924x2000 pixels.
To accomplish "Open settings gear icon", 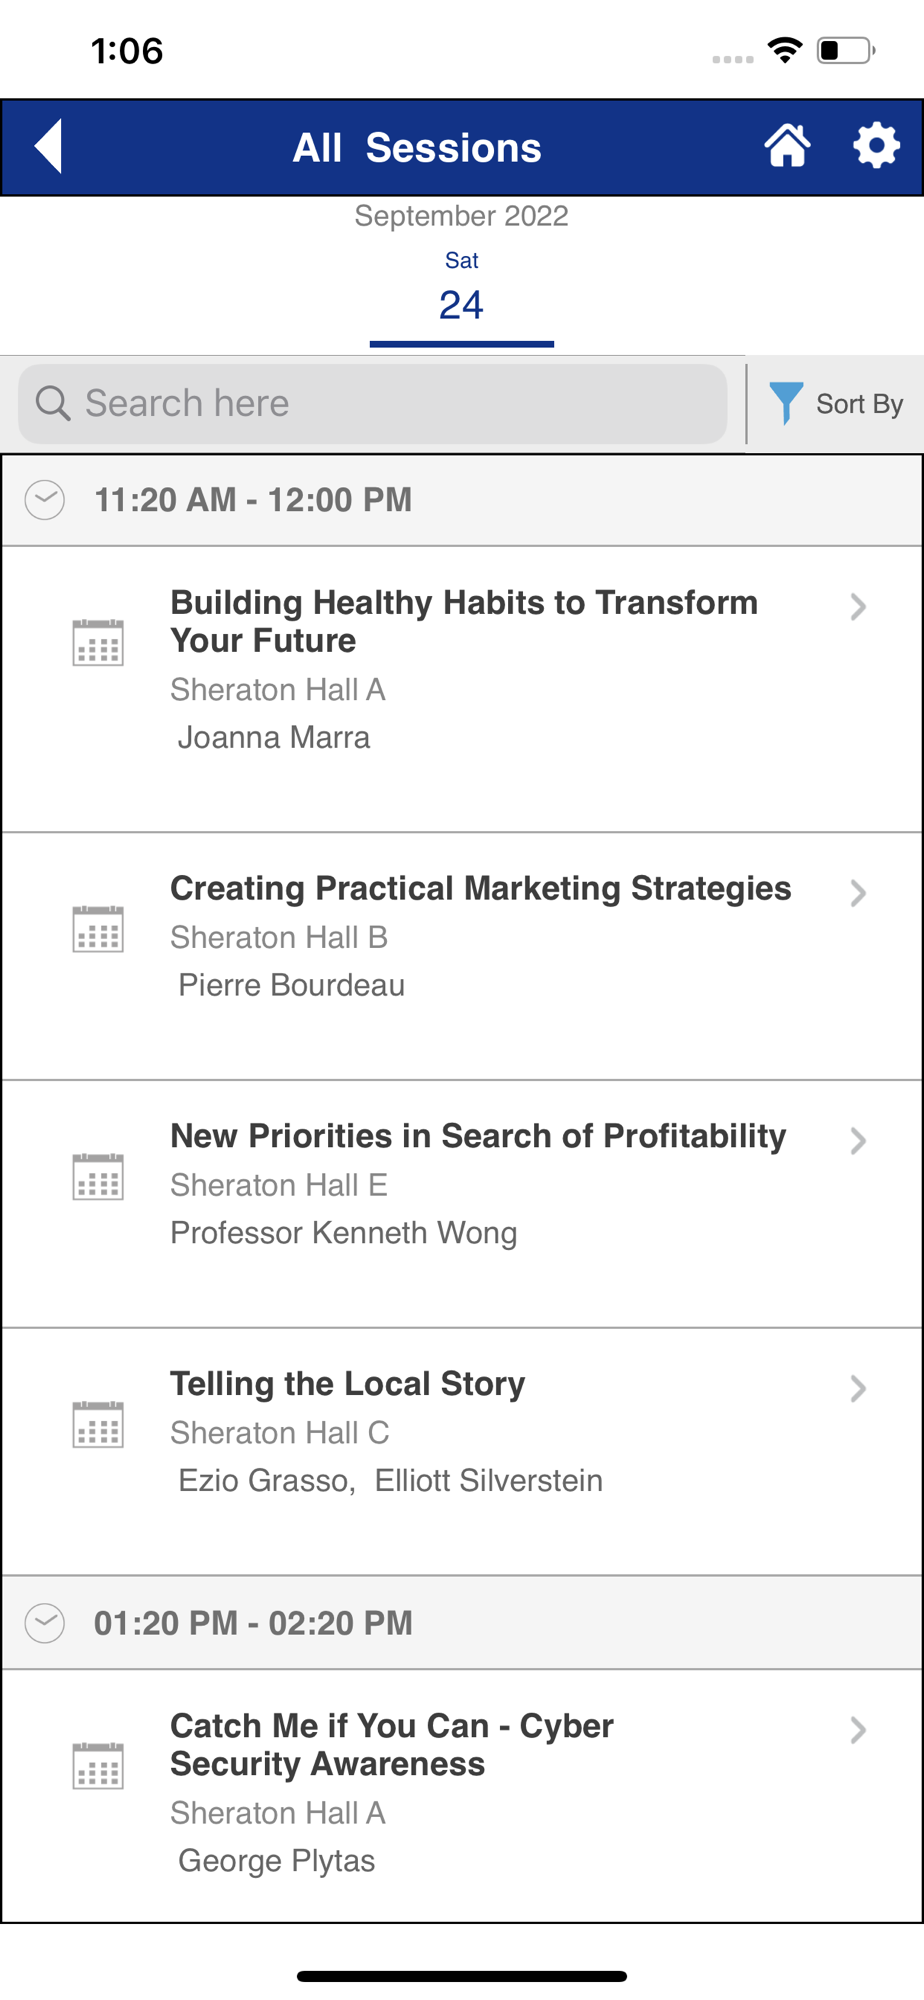I will (x=876, y=146).
